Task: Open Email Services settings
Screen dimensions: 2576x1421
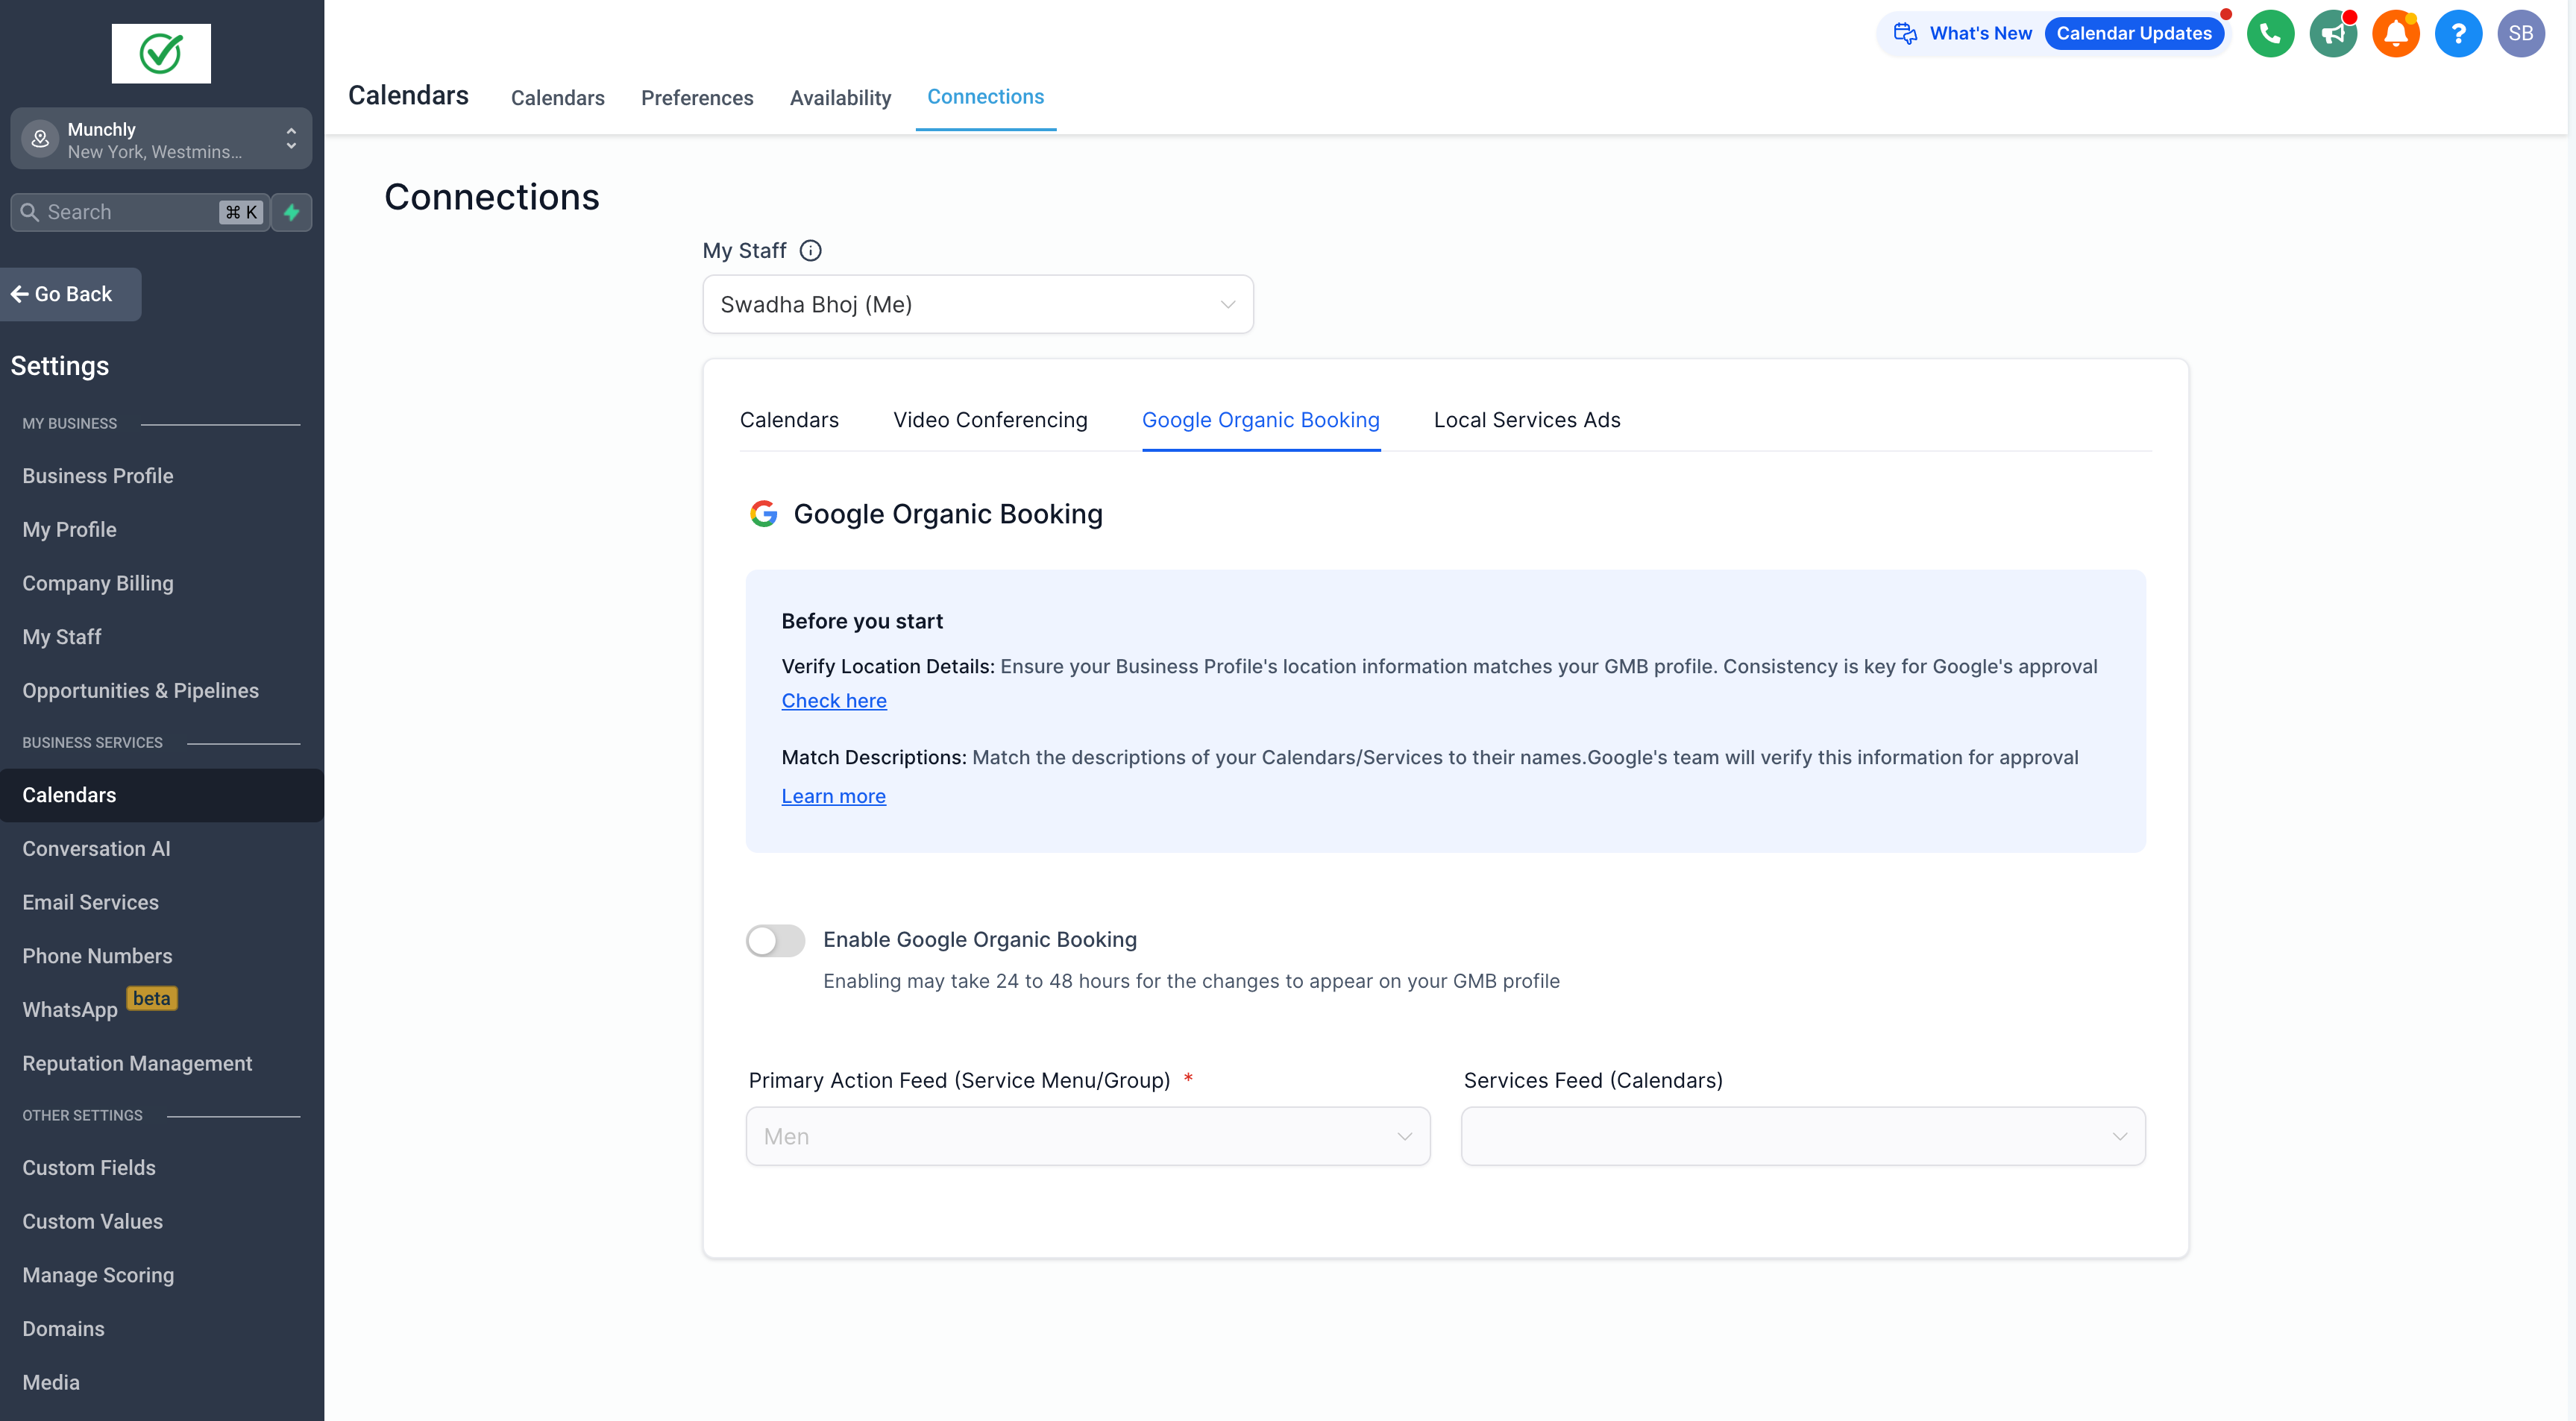Action: 91,902
